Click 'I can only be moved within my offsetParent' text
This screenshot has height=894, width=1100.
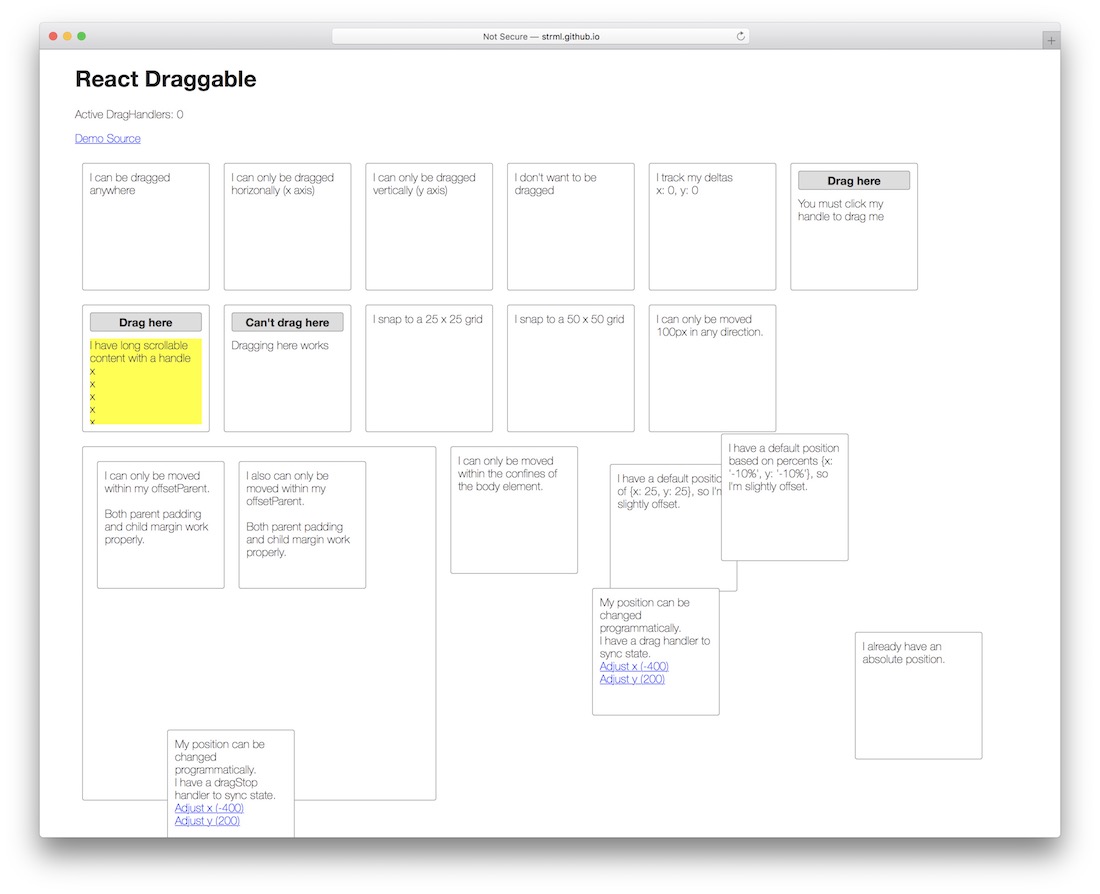coord(157,482)
